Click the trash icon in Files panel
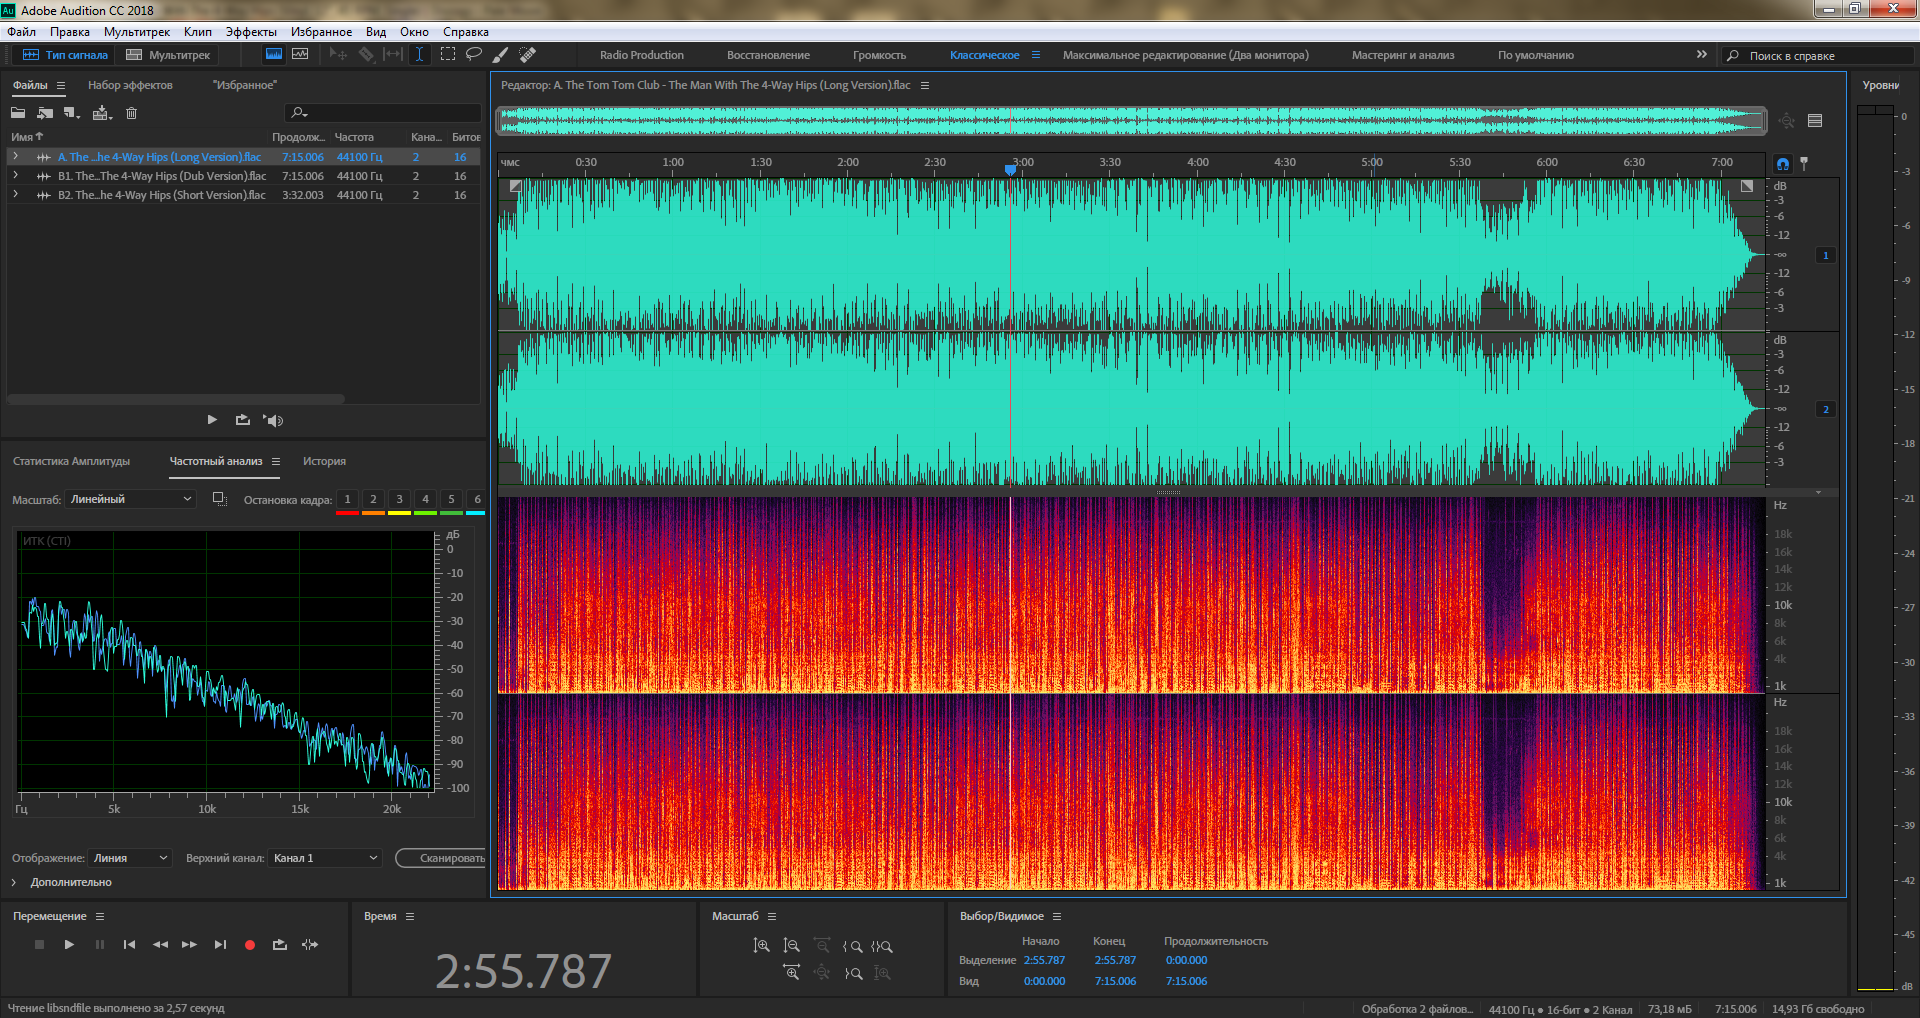This screenshot has width=1920, height=1018. click(131, 113)
